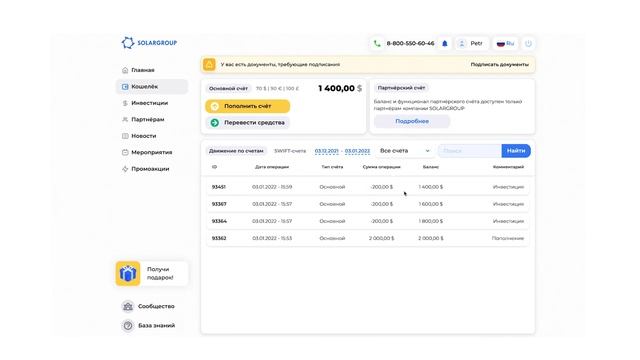Click the wallet icon next to Кошелёк

point(125,87)
